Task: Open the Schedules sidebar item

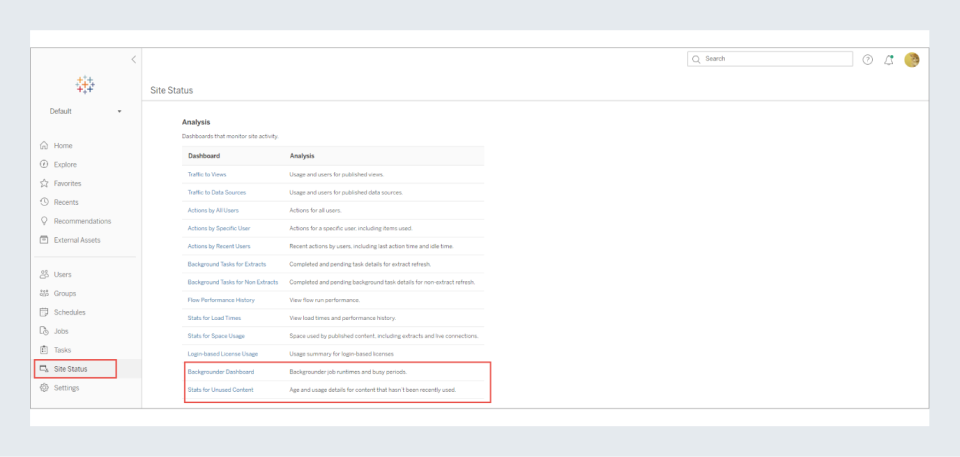Action: click(x=69, y=312)
